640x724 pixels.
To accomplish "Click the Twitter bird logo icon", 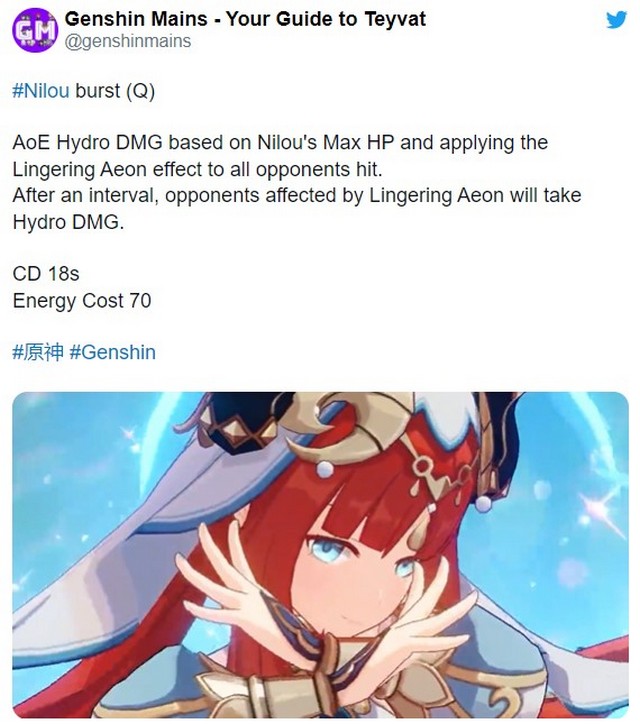I will point(616,20).
